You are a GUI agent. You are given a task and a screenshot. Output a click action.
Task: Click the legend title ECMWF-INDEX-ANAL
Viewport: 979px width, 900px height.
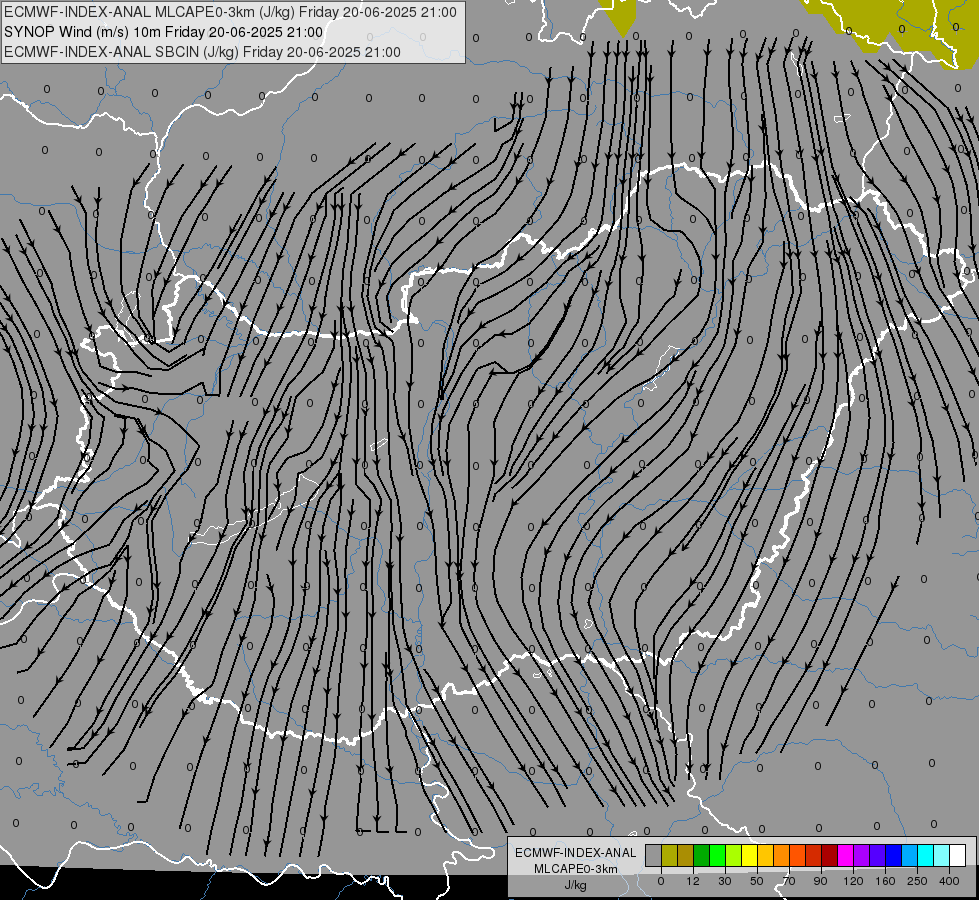(x=576, y=853)
